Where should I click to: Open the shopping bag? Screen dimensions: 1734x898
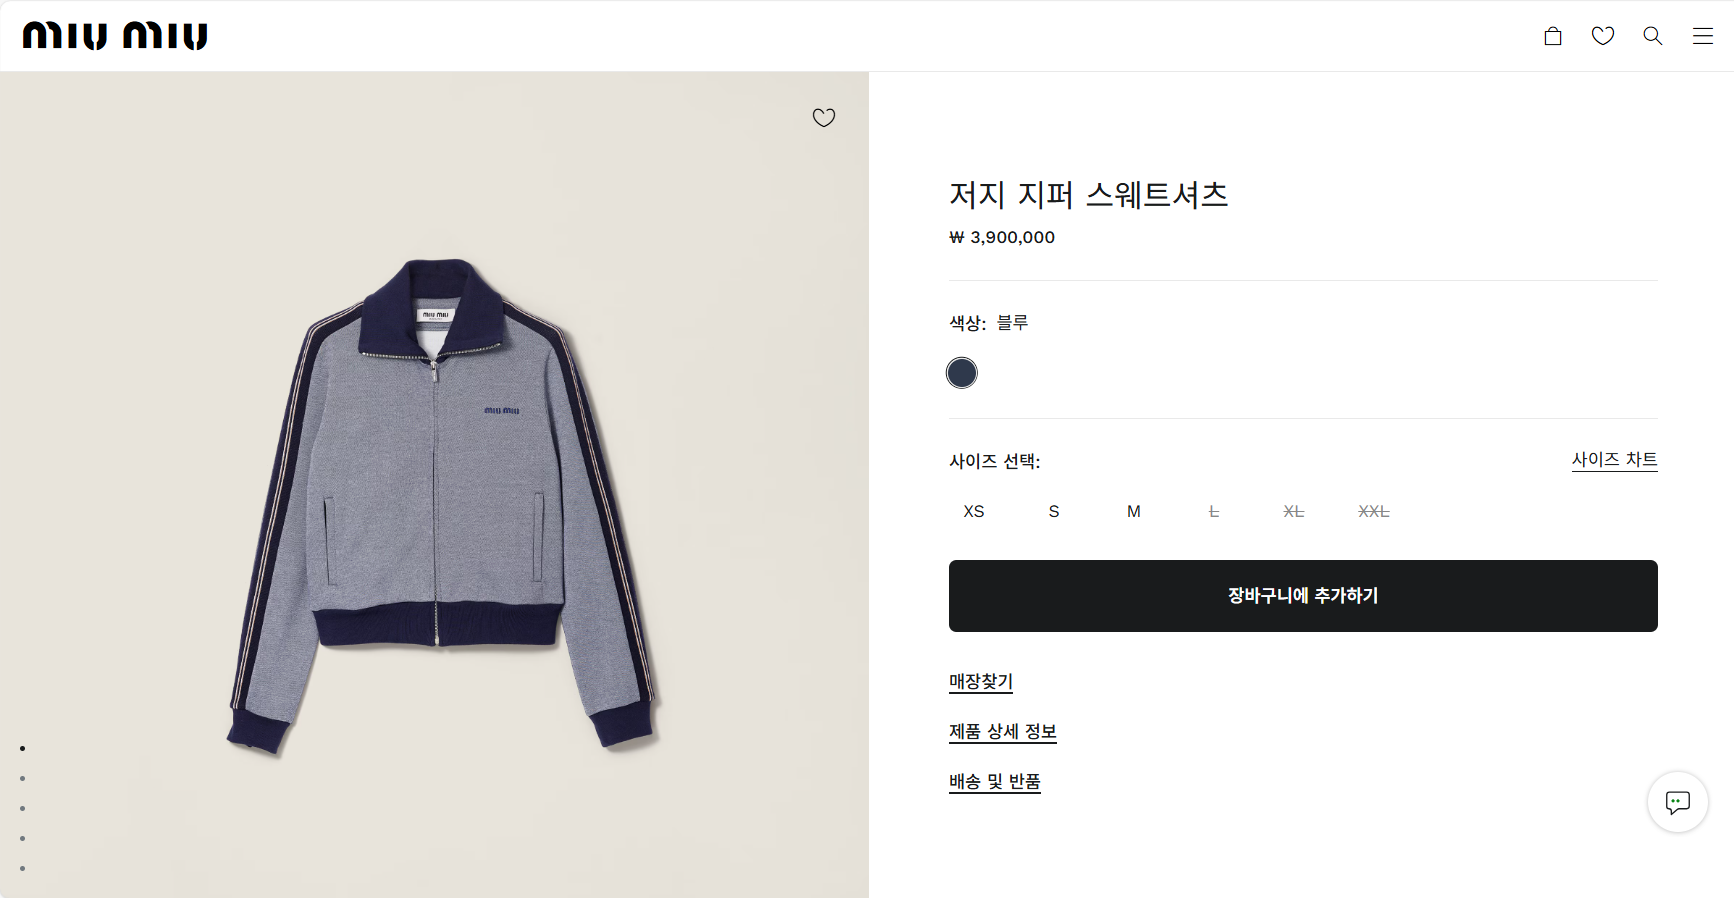tap(1553, 36)
